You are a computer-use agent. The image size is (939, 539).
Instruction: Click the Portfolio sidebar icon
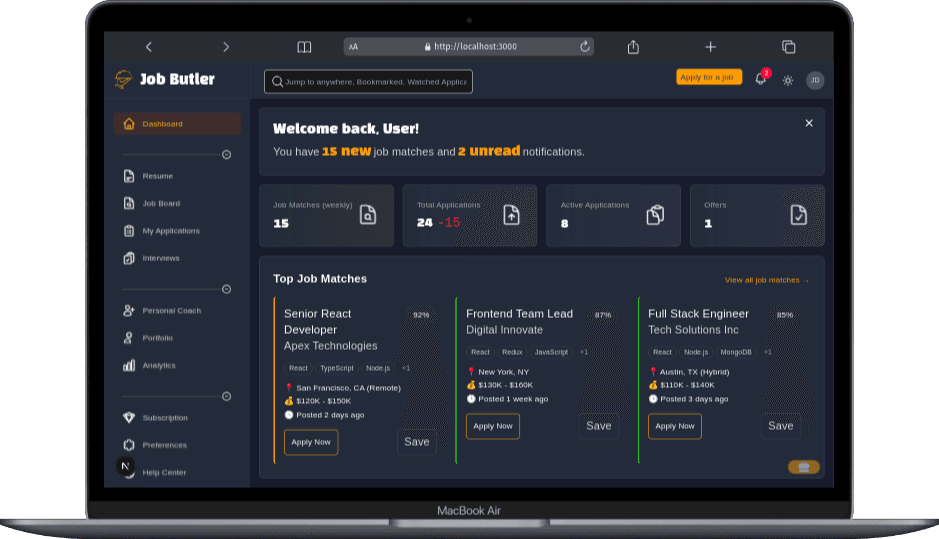[x=128, y=338]
